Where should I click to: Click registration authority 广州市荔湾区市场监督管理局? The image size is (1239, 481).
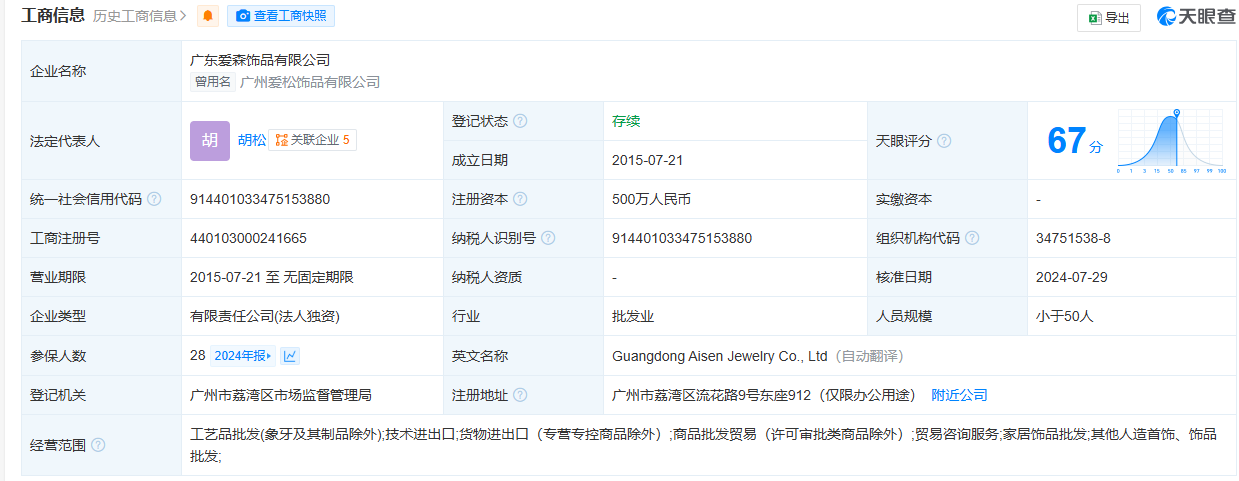pos(281,395)
